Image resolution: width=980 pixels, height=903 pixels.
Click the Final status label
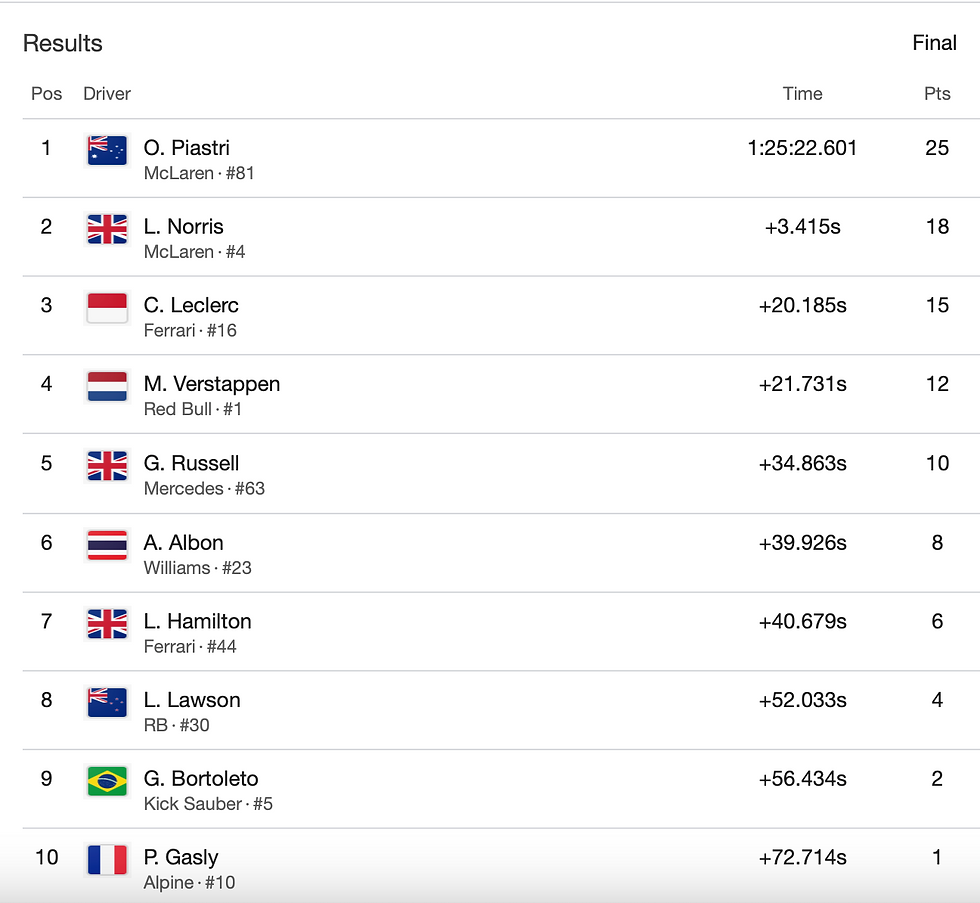[x=934, y=43]
